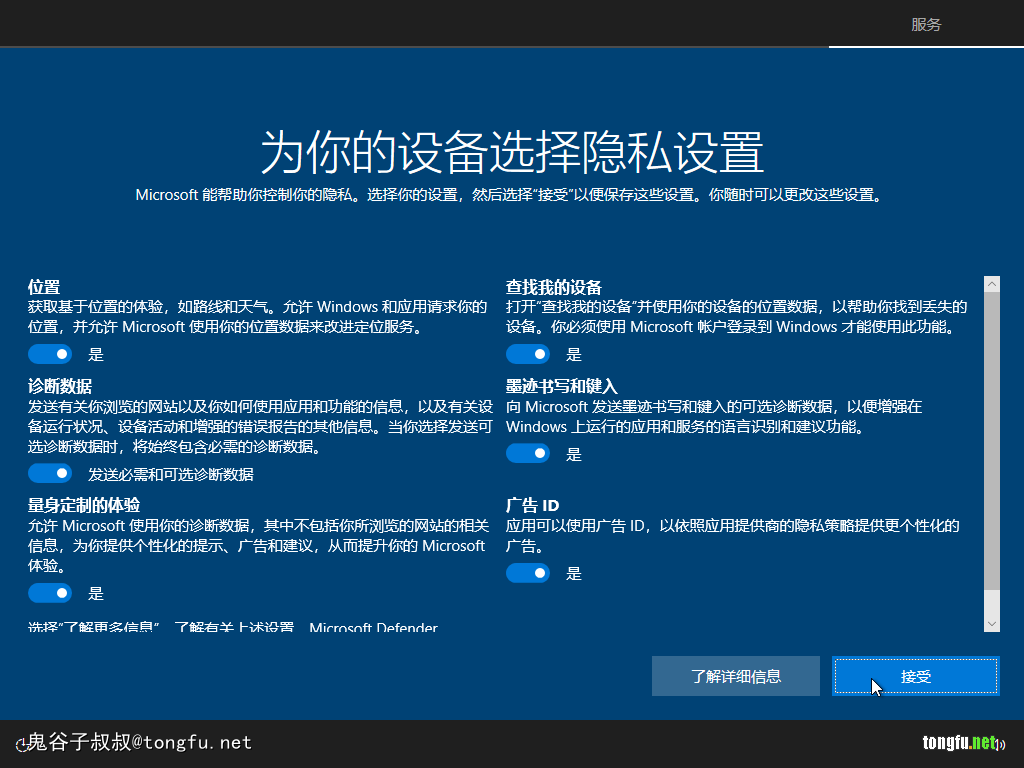Toggle the 量身定制的体验 switch
Screen dimensions: 1024x768
pos(50,593)
